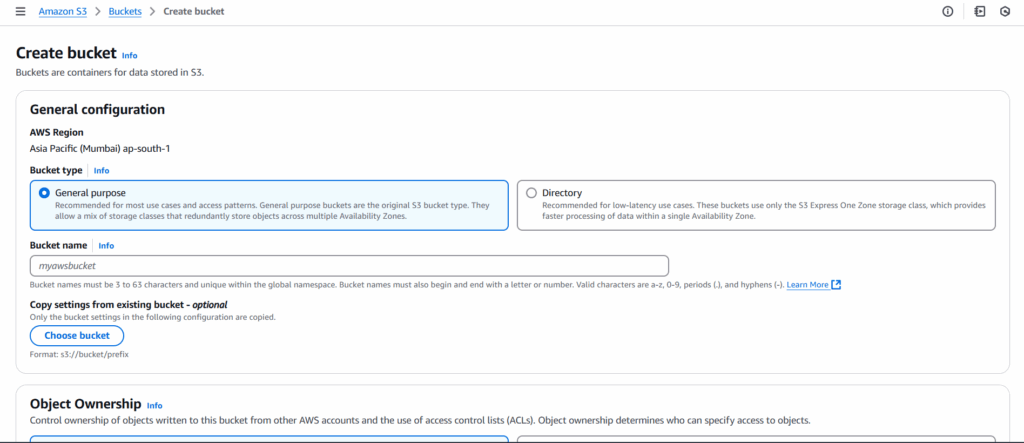Screen dimensions: 1024x443
Task: Click the AWS Region label
Action: (57, 133)
